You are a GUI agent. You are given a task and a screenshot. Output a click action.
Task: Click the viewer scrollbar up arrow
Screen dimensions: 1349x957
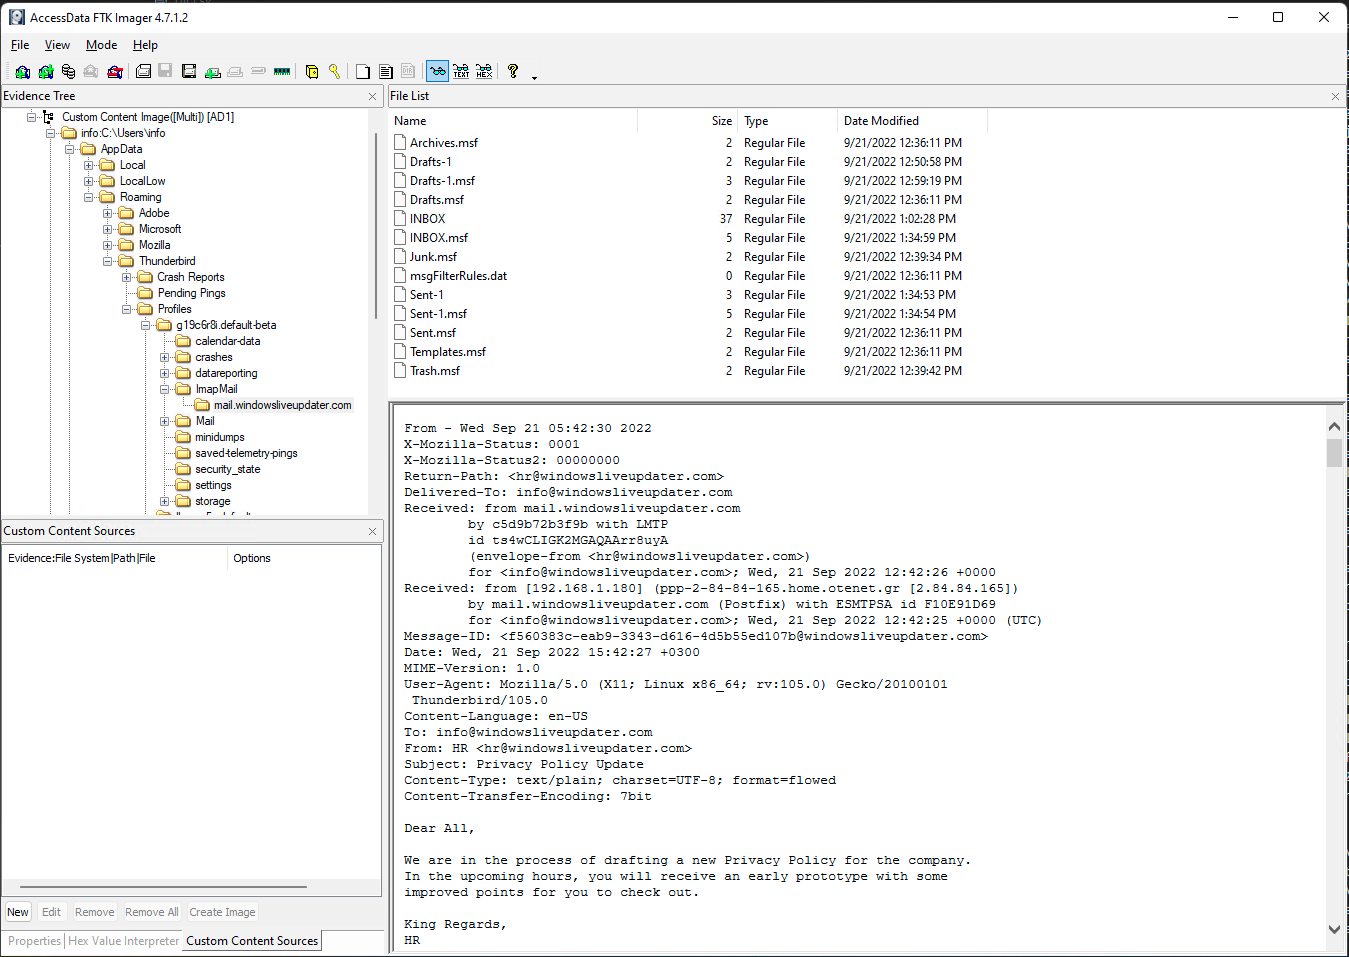pyautogui.click(x=1334, y=427)
